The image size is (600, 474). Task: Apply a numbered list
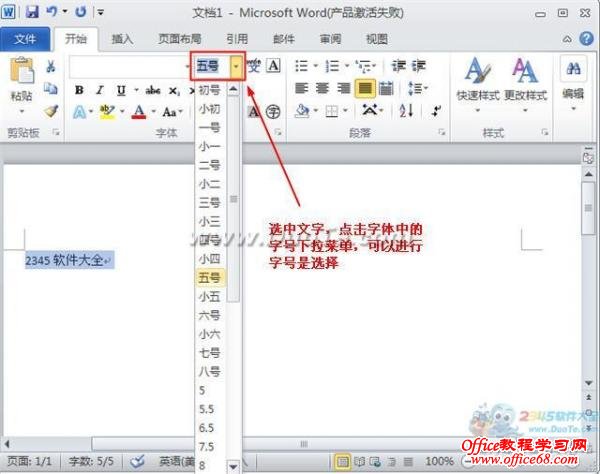(332, 66)
